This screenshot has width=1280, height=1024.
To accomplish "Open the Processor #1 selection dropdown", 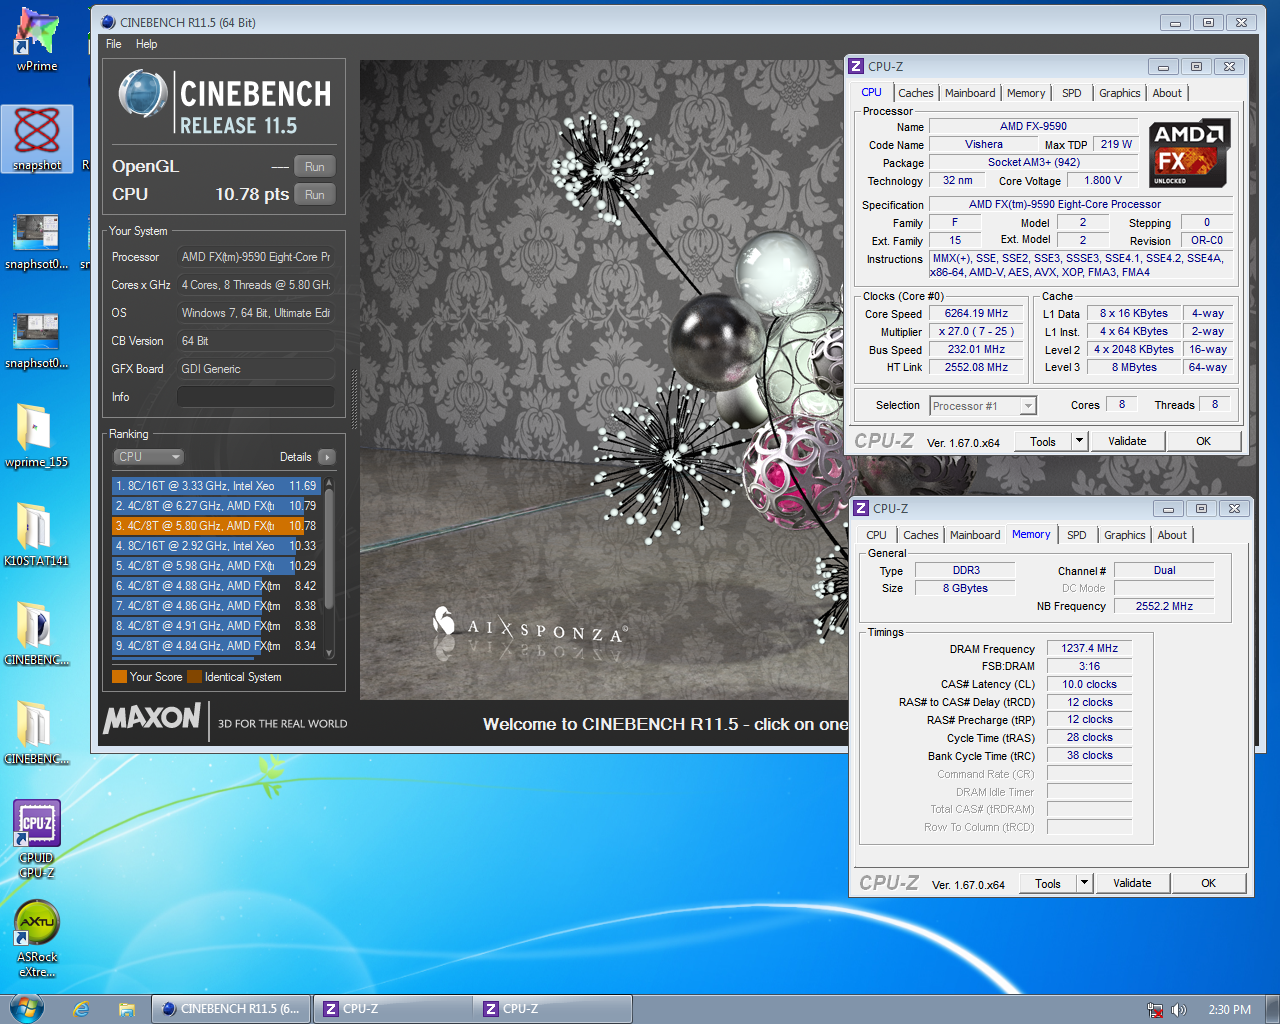I will 983,405.
